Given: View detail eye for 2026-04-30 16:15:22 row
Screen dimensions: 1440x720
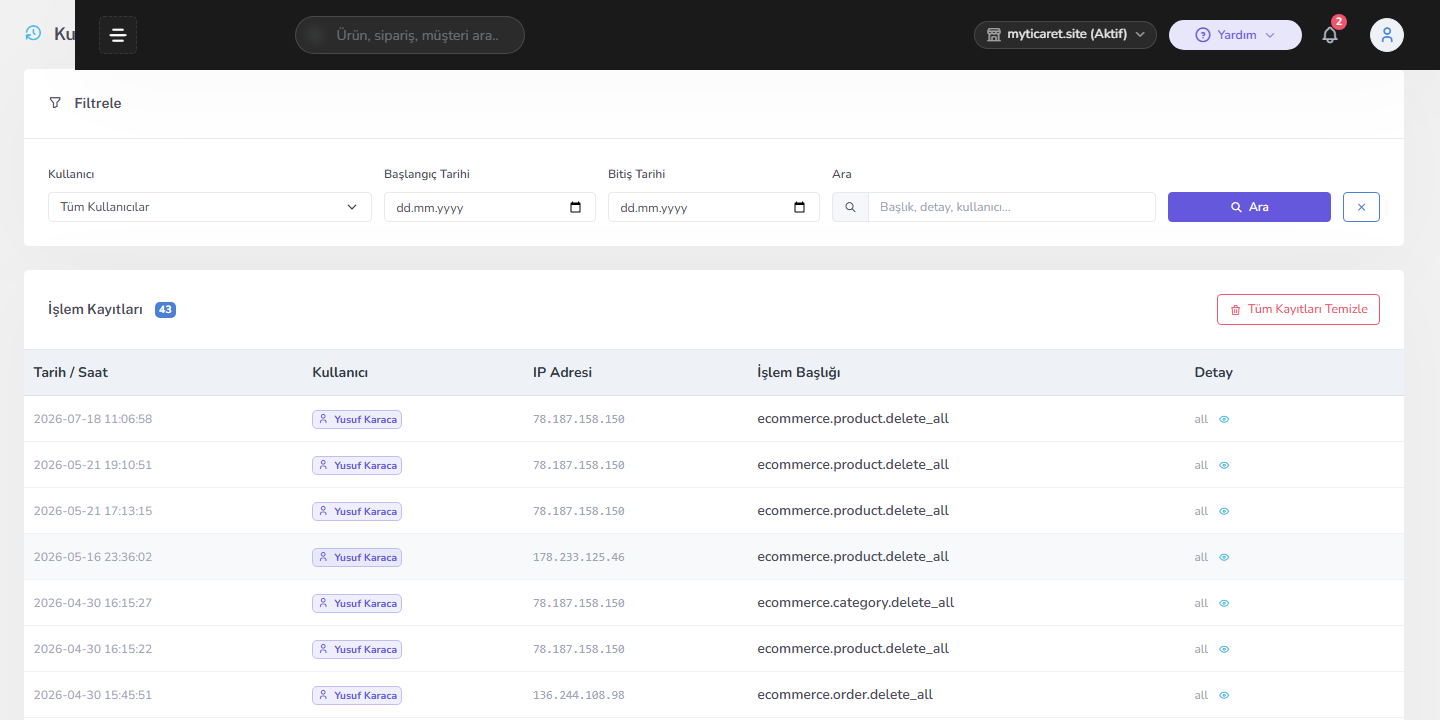Looking at the screenshot, I should (1224, 649).
